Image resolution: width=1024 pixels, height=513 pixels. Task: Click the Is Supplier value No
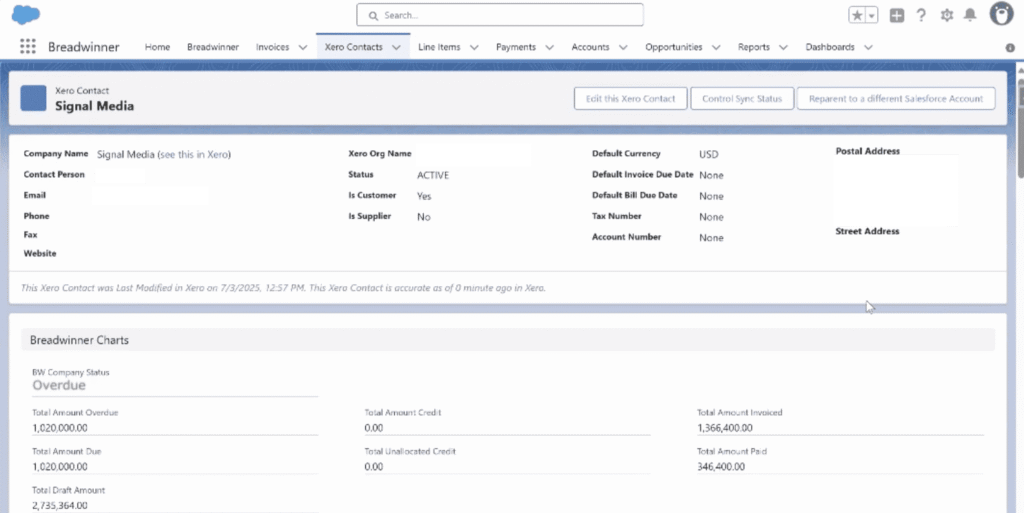(423, 217)
